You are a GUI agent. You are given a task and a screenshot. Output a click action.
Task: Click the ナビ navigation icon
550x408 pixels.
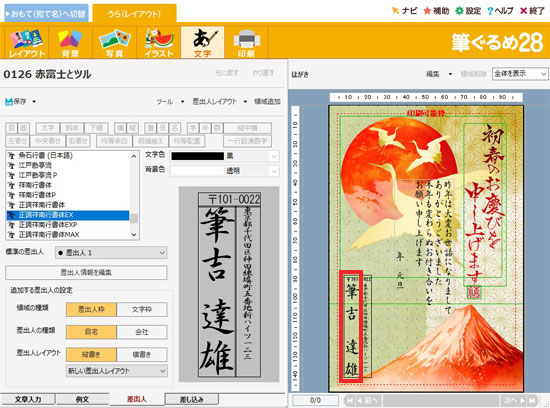pyautogui.click(x=404, y=11)
